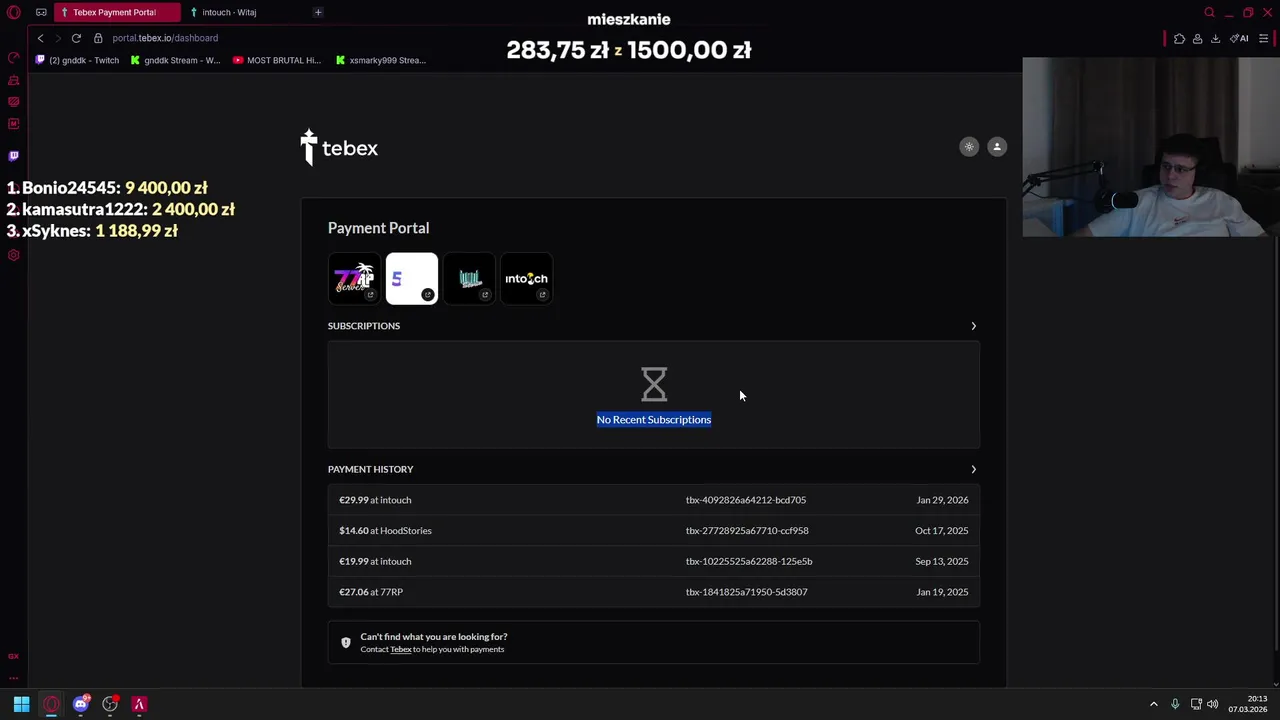1280x720 pixels.
Task: Click the shield icon in help box
Action: 346,643
